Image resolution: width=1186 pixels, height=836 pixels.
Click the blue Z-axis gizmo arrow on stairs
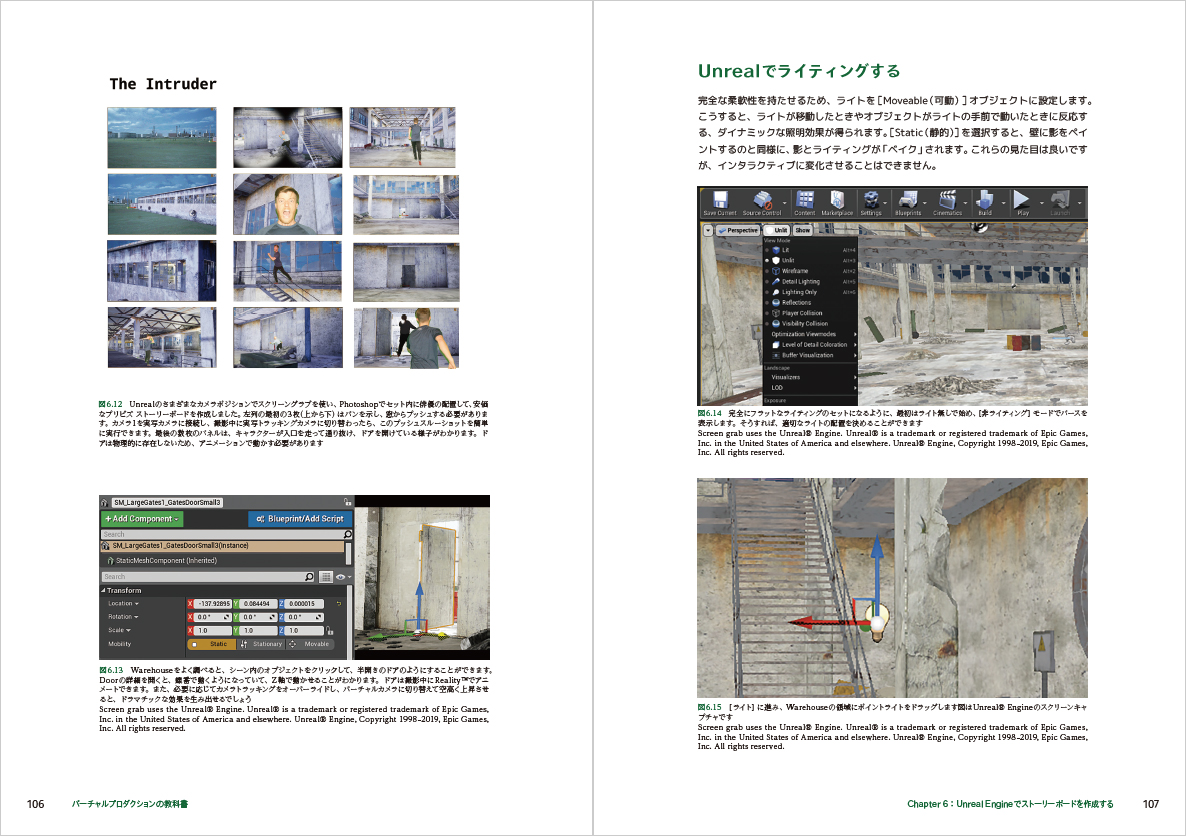tap(875, 565)
